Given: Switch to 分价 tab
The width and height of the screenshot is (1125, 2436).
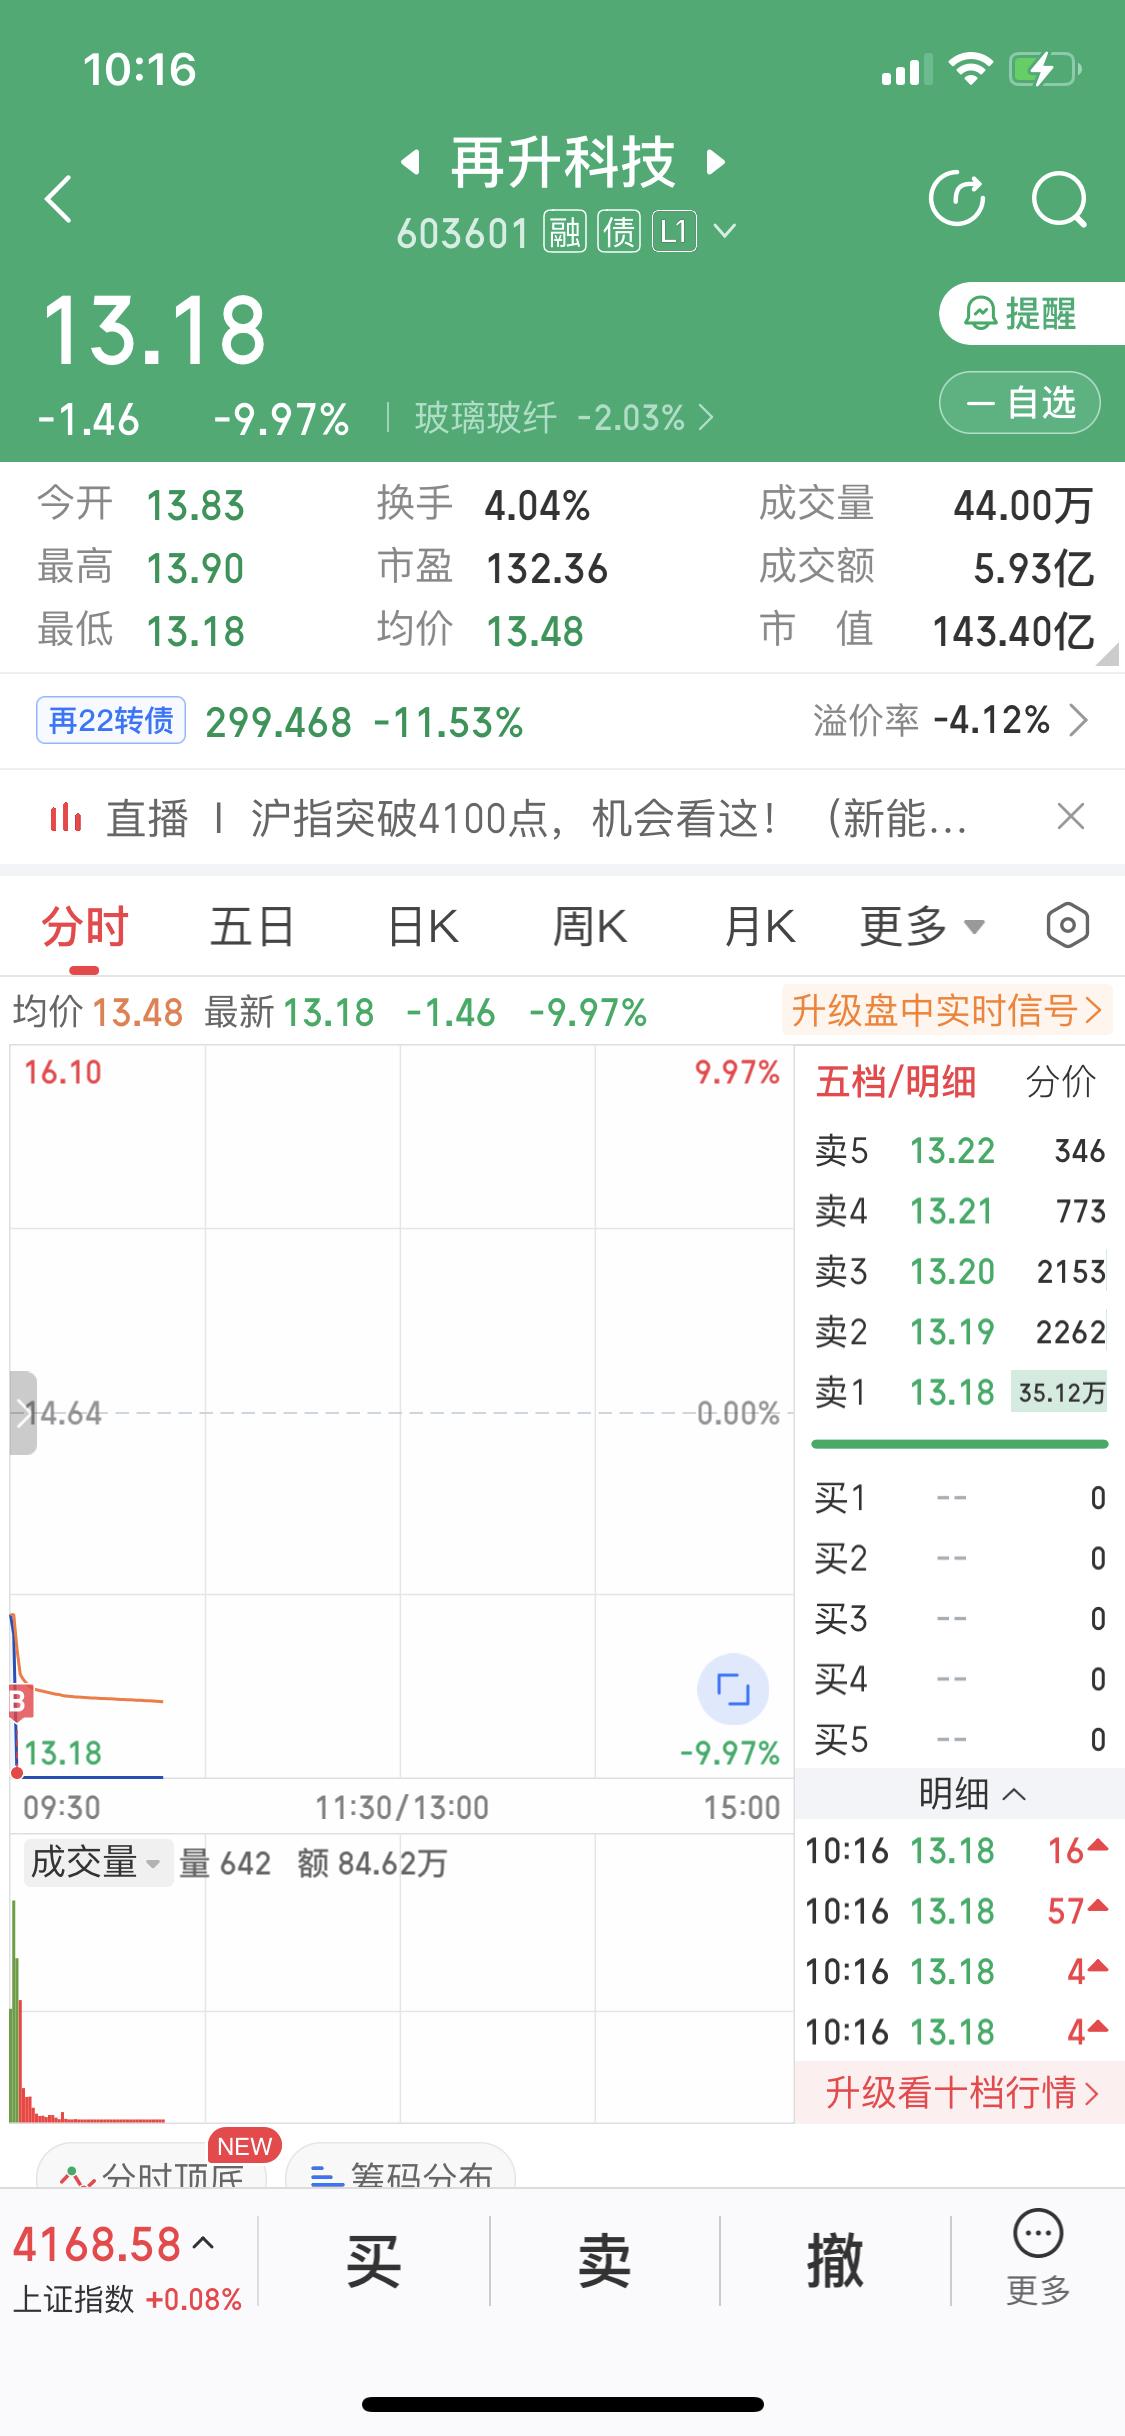Looking at the screenshot, I should pos(1061,1082).
